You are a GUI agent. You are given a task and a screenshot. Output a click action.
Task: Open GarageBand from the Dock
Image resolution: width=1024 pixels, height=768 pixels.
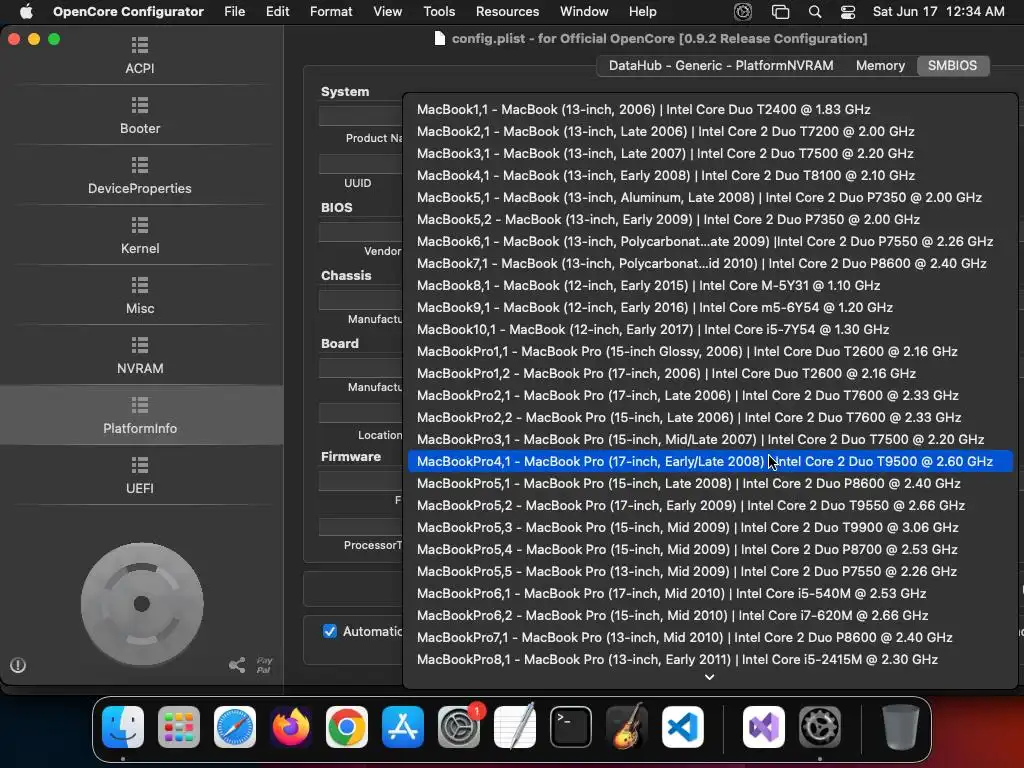(x=627, y=727)
